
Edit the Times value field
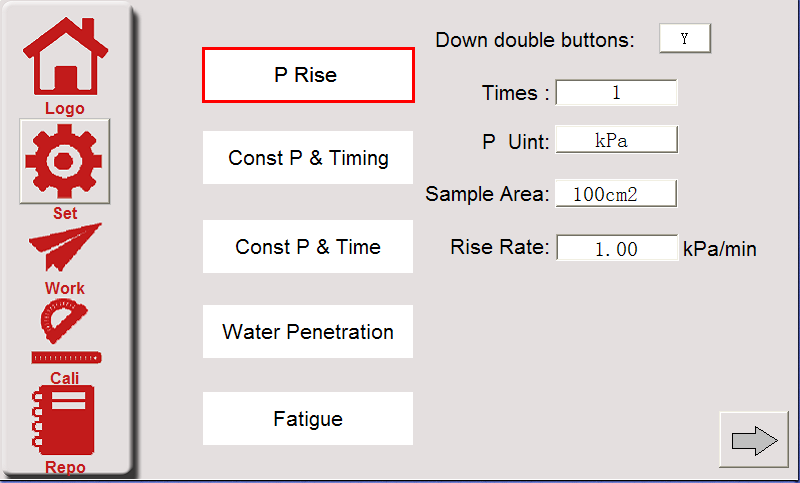point(616,92)
